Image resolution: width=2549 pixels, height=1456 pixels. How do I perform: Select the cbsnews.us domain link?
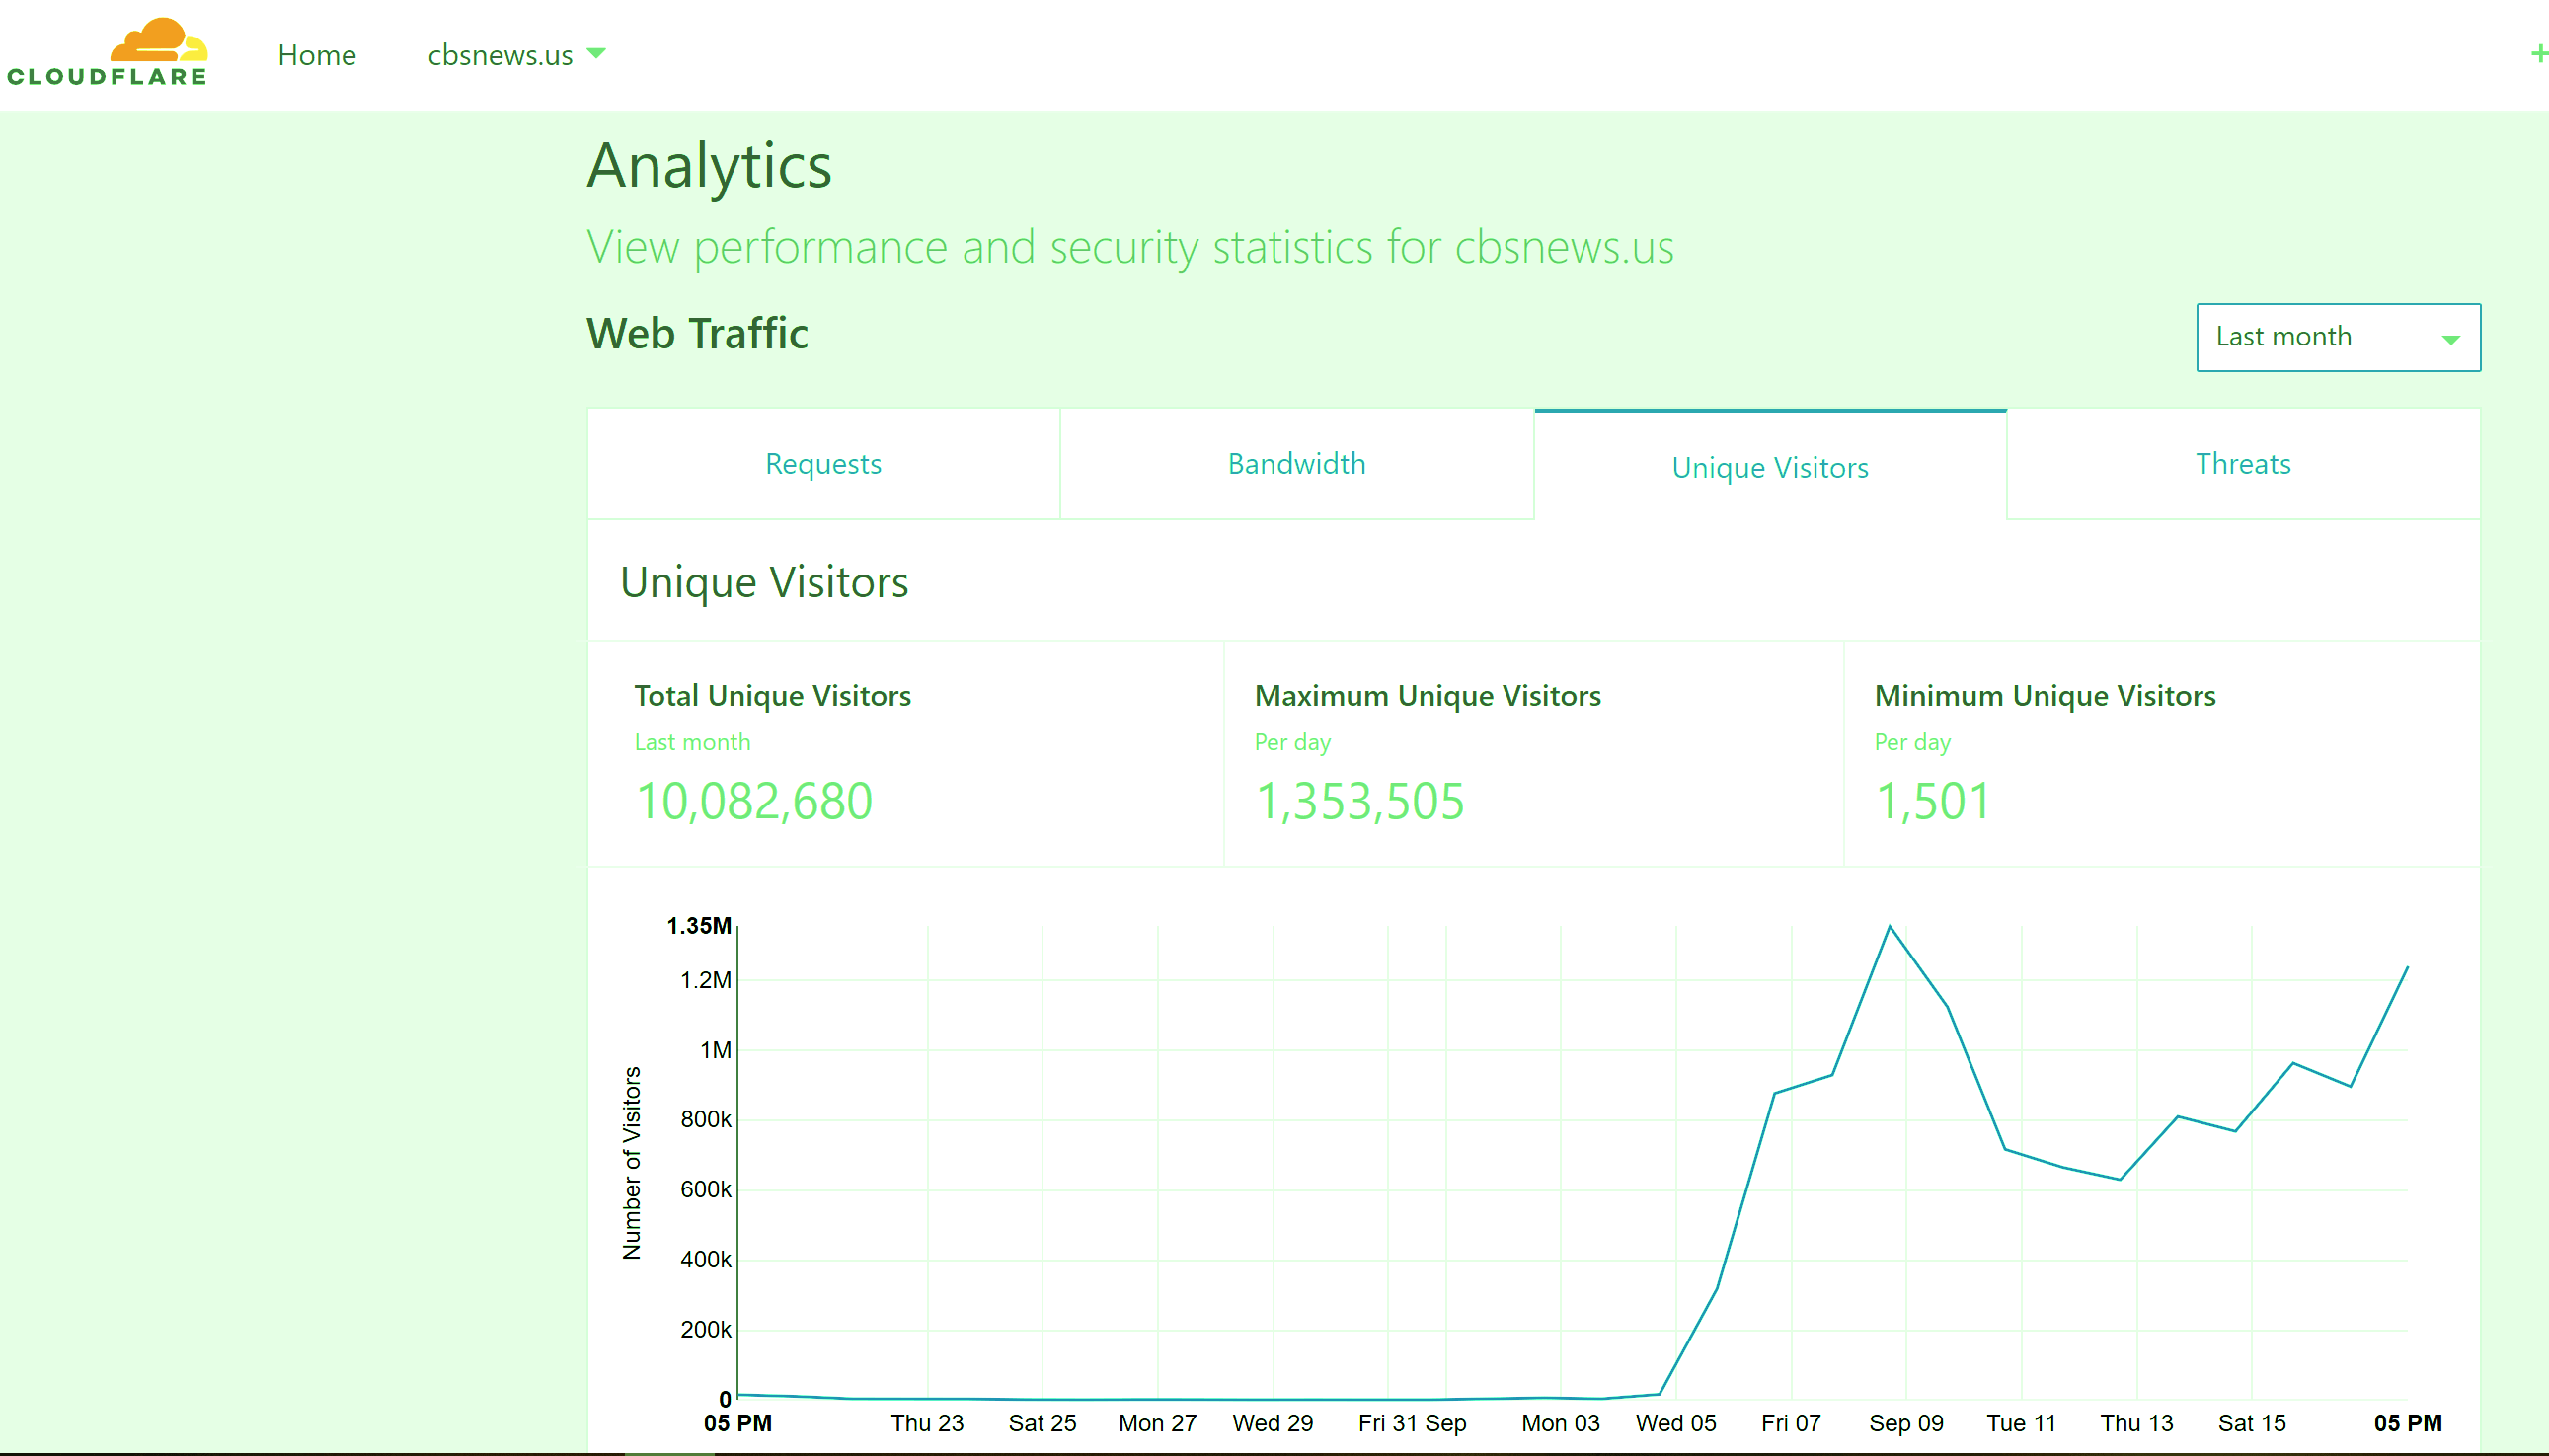pyautogui.click(x=500, y=55)
